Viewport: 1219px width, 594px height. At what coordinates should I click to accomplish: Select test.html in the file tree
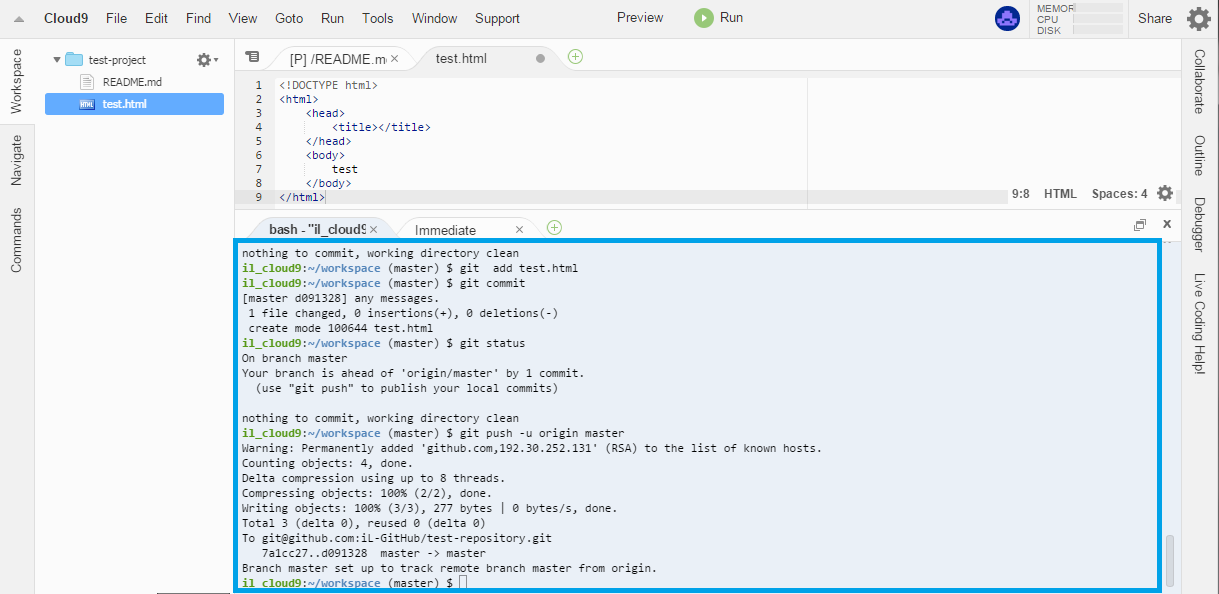point(134,104)
